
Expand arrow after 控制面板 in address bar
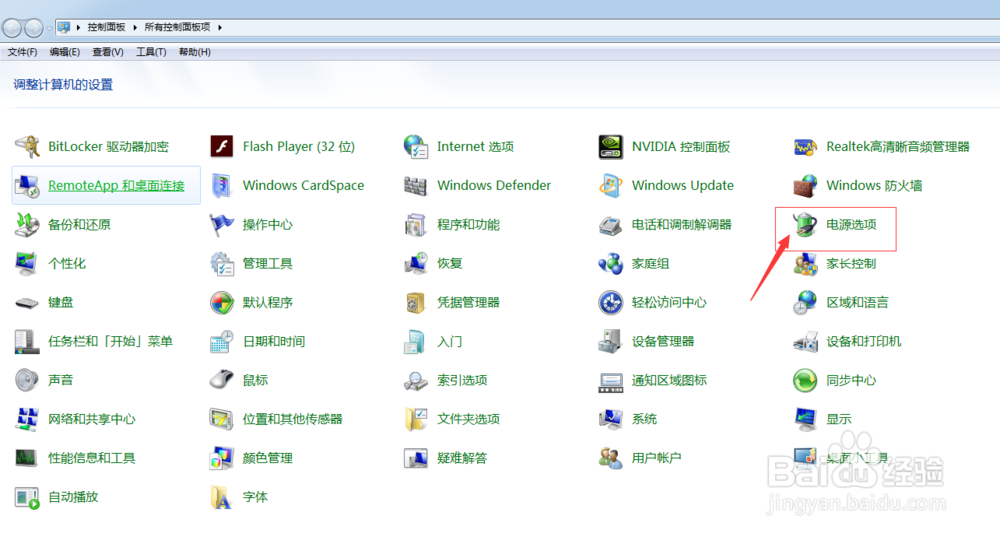click(135, 27)
